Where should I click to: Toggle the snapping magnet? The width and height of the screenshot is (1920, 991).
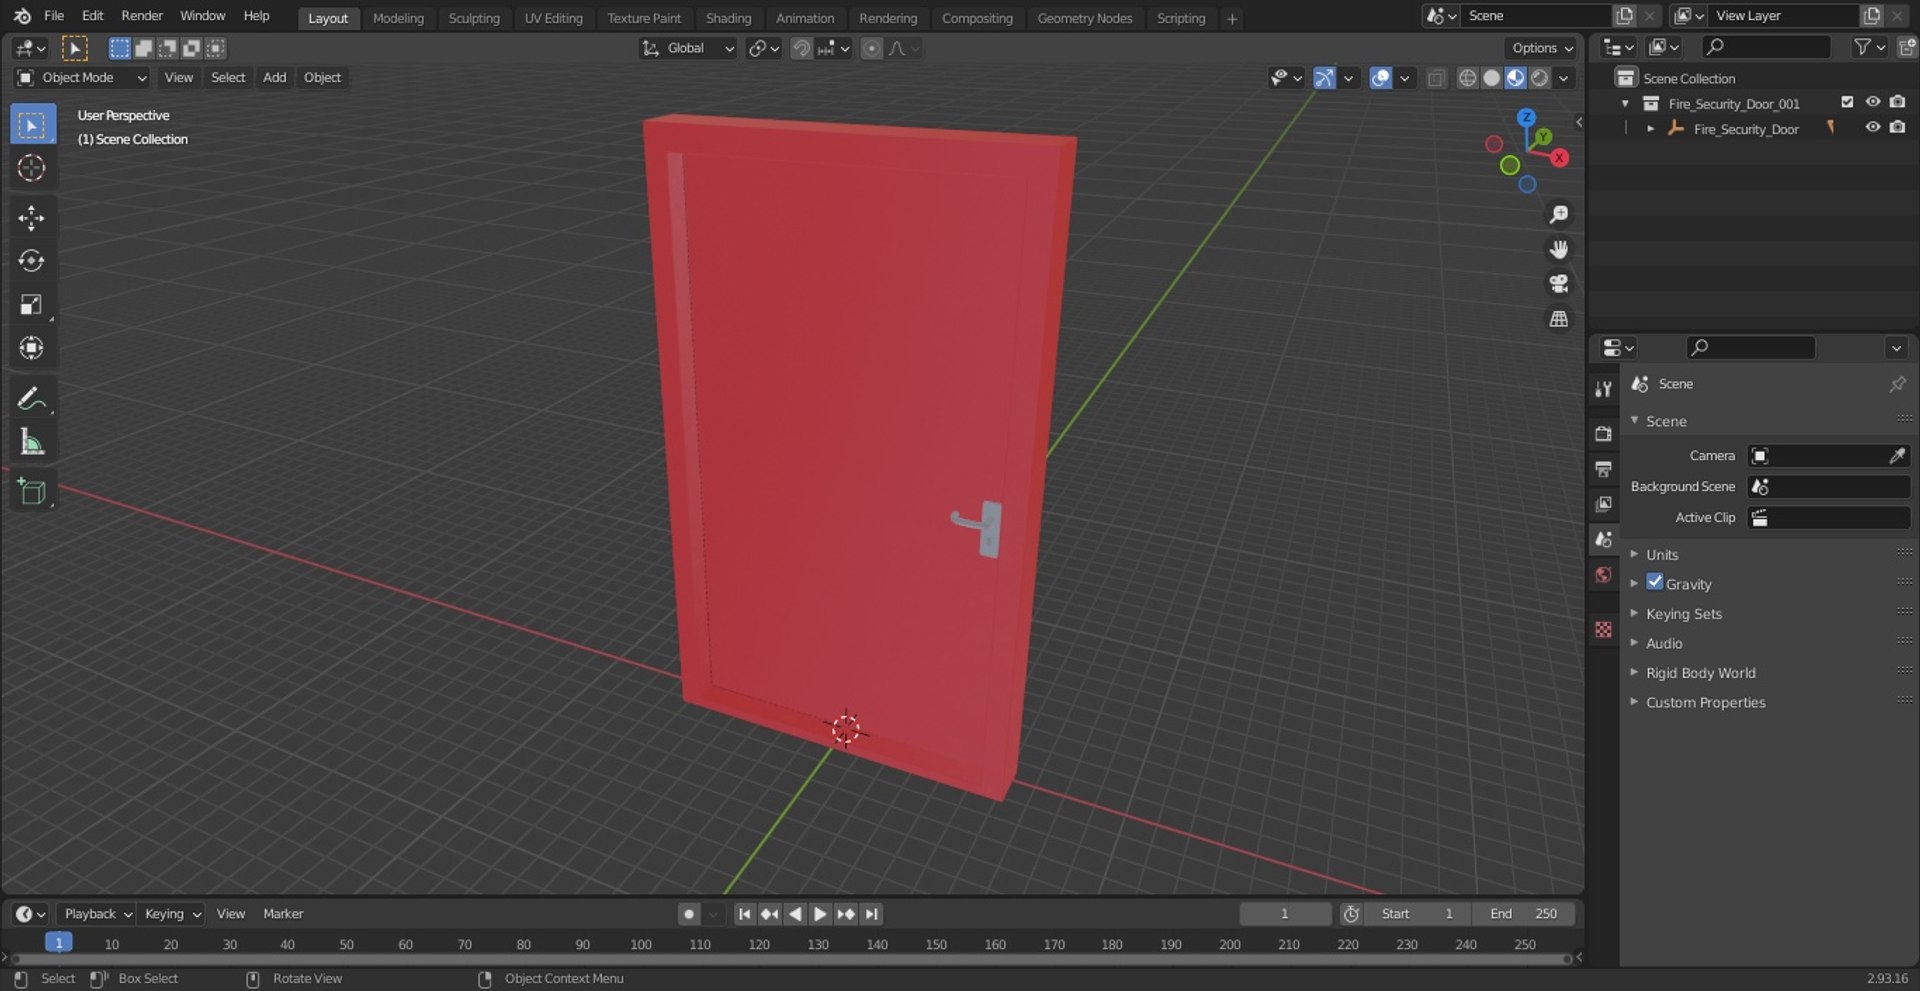[801, 48]
